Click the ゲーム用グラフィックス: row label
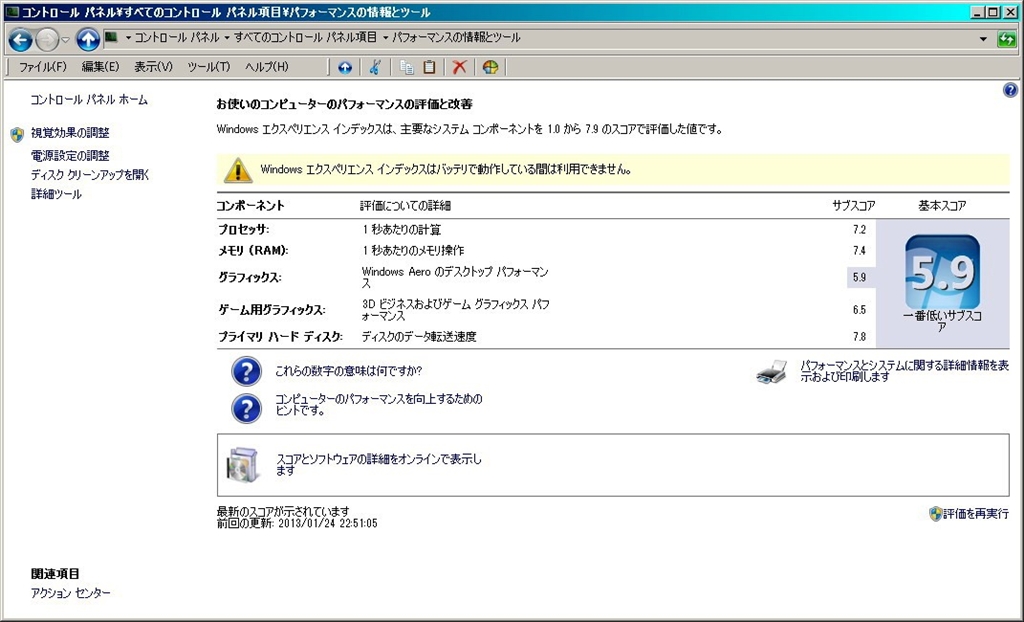 272,310
